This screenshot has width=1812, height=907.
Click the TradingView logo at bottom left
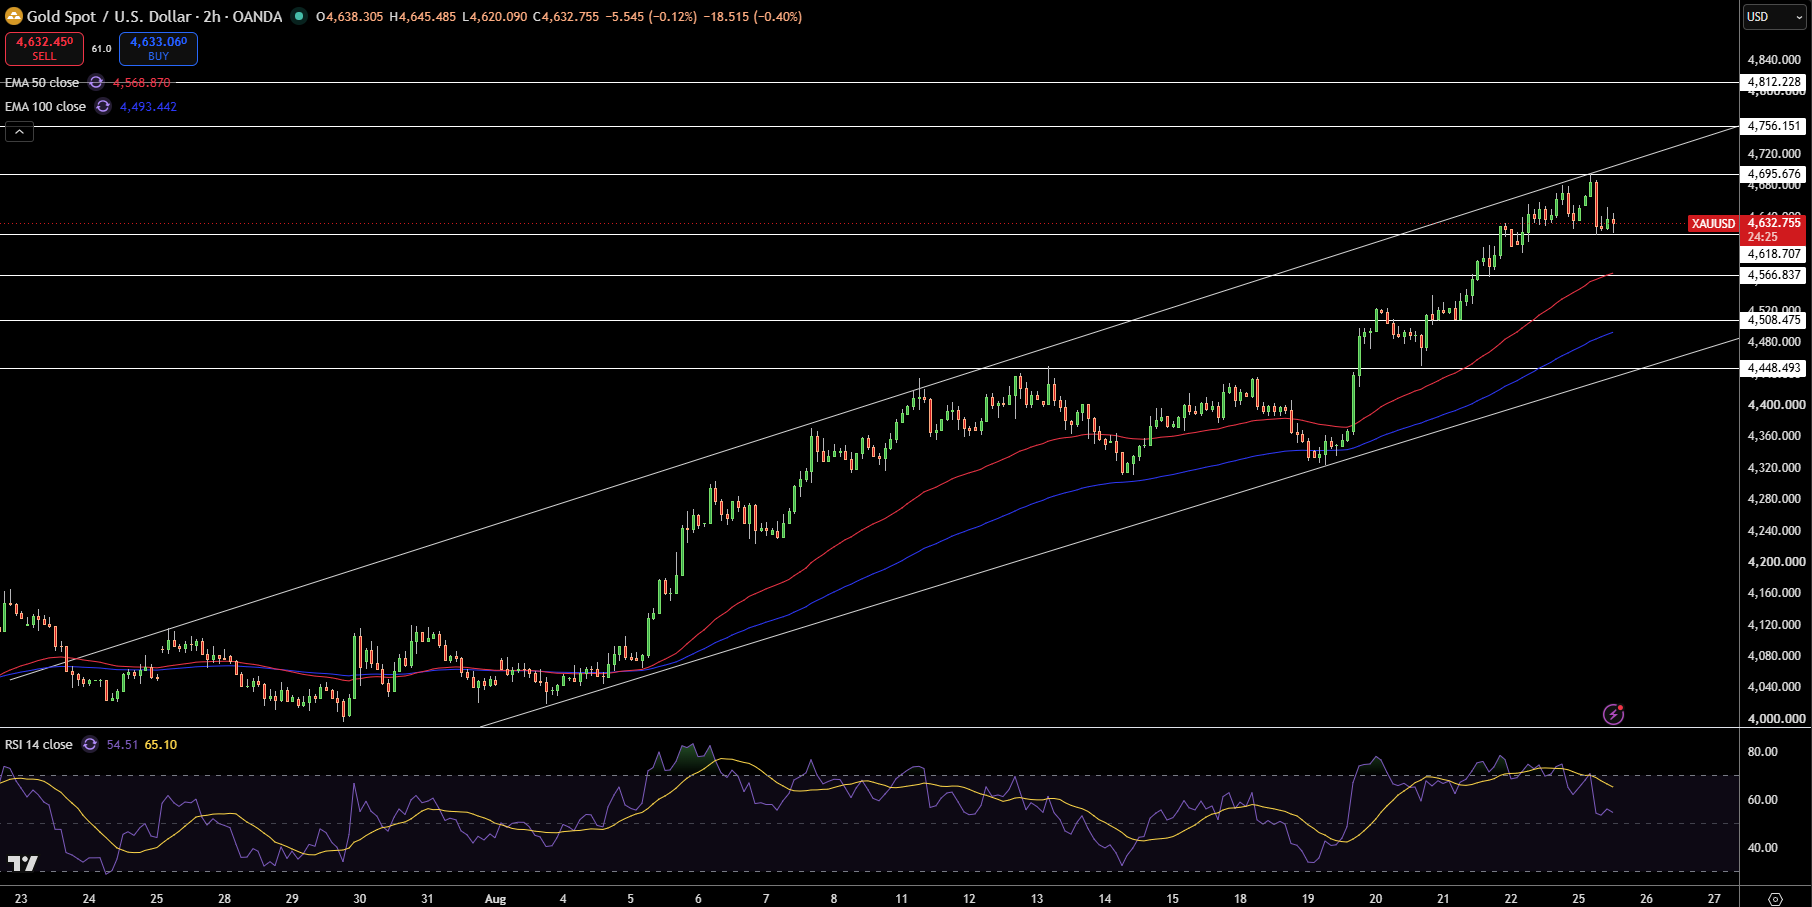tap(23, 863)
